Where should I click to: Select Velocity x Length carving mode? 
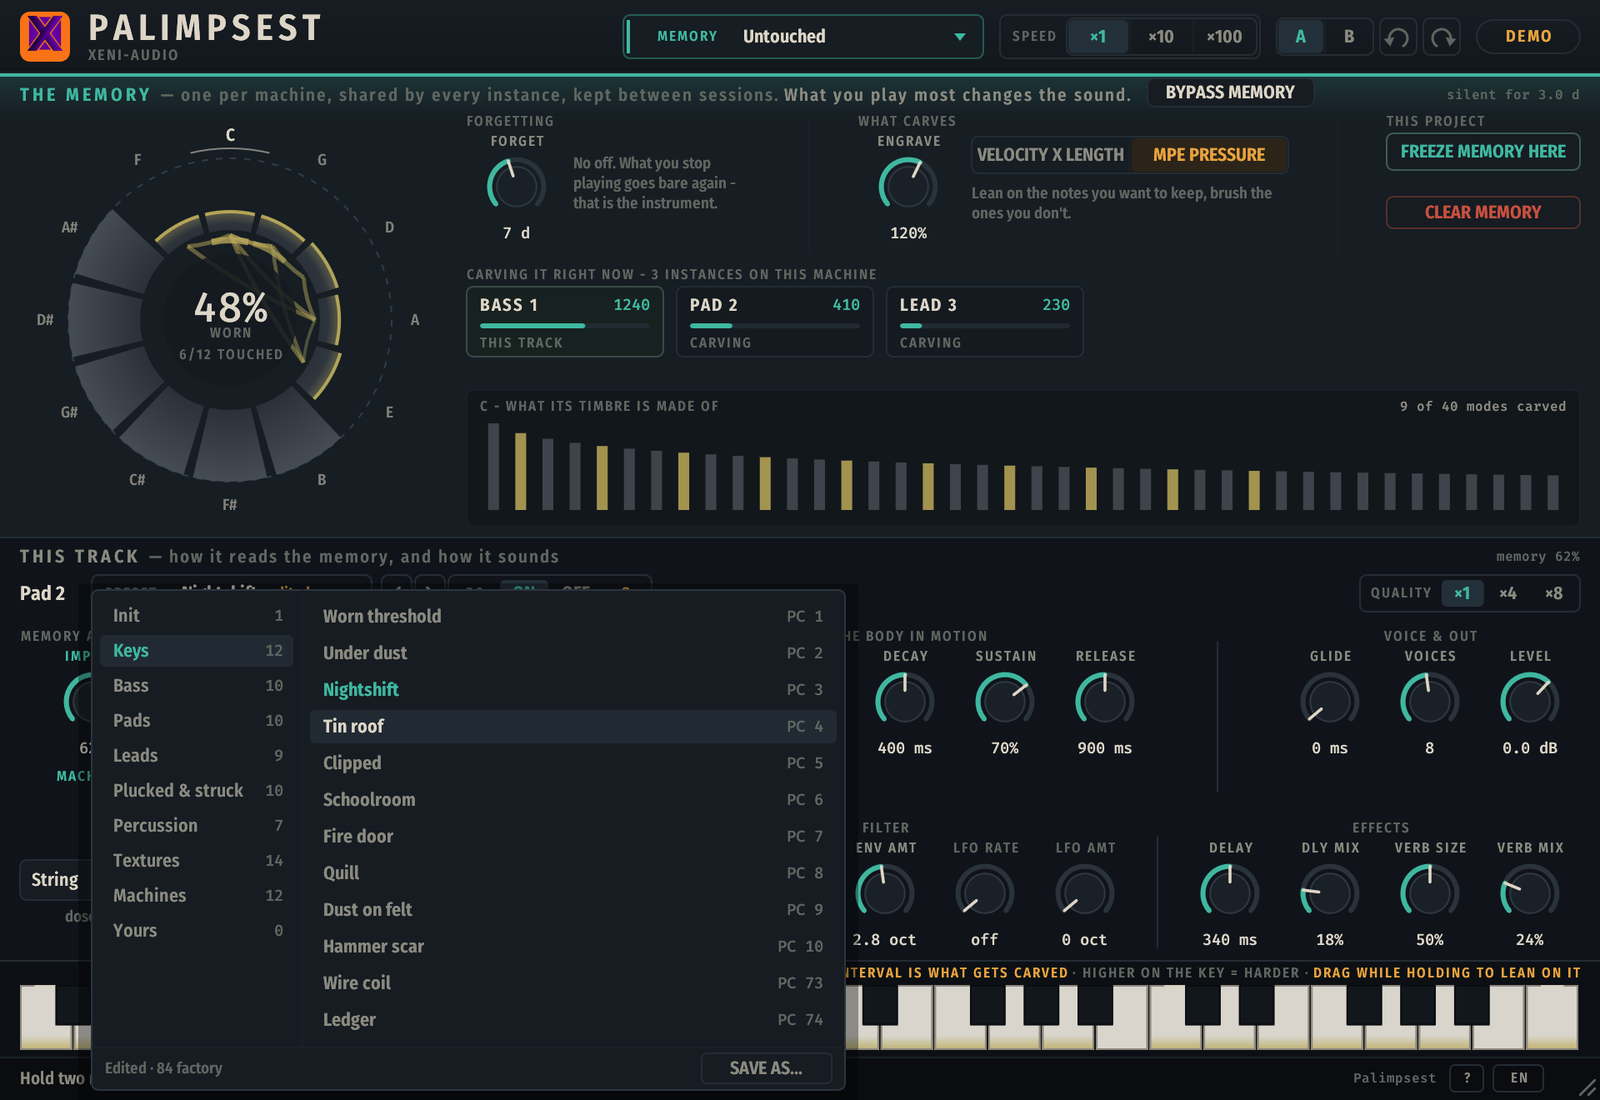coord(1051,155)
